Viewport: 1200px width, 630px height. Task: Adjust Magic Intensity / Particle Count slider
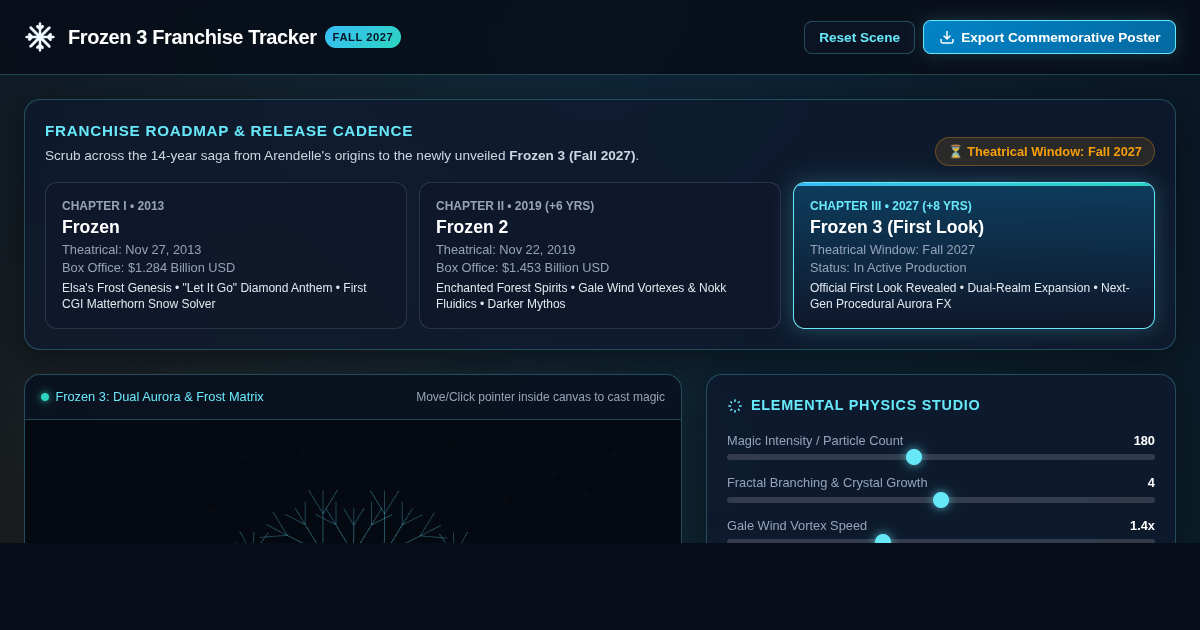(941, 457)
